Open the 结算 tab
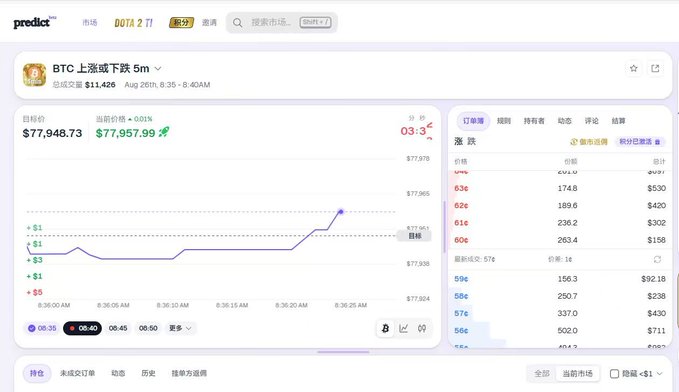The image size is (679, 392). click(x=618, y=121)
